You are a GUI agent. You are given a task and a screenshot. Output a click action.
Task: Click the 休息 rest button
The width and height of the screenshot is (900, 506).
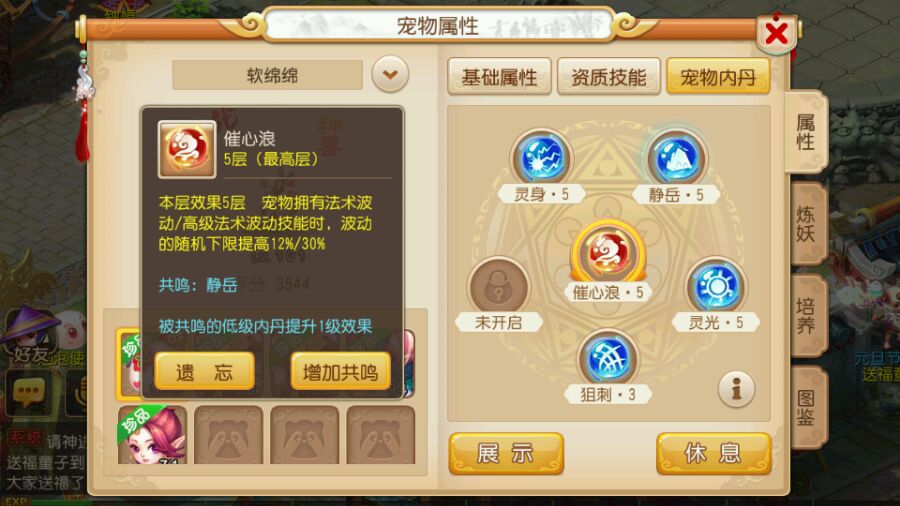[x=713, y=454]
